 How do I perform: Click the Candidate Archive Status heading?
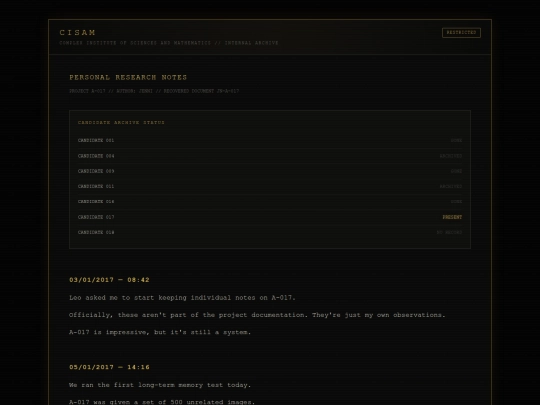click(x=121, y=123)
